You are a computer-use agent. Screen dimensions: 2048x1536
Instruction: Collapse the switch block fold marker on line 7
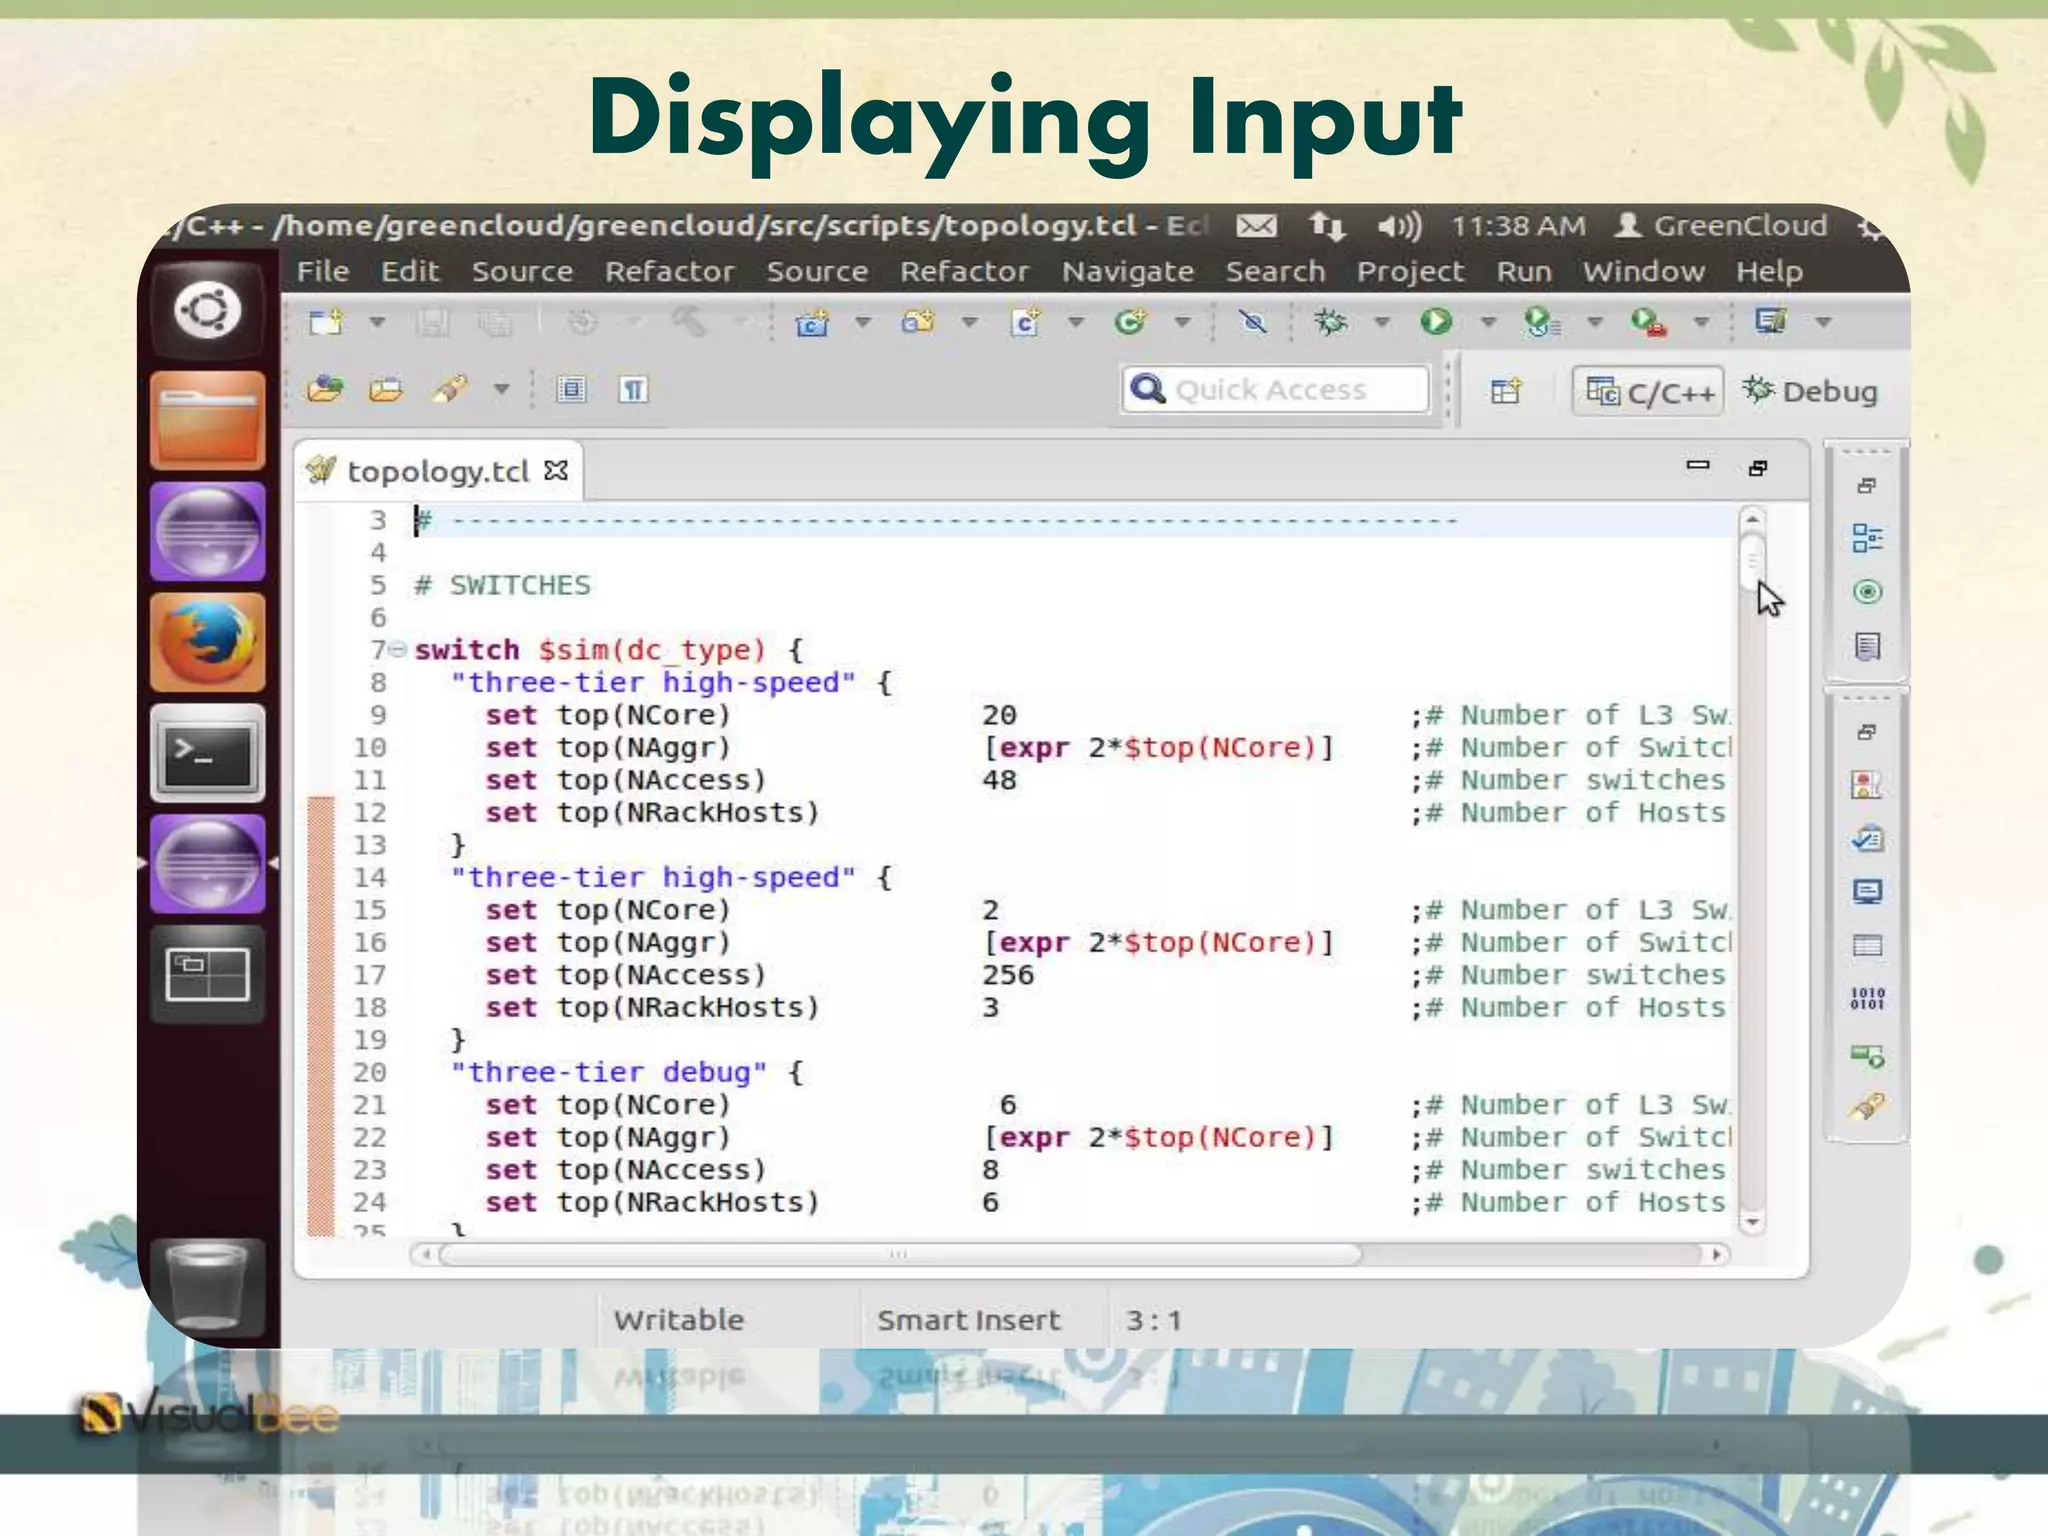coord(397,650)
